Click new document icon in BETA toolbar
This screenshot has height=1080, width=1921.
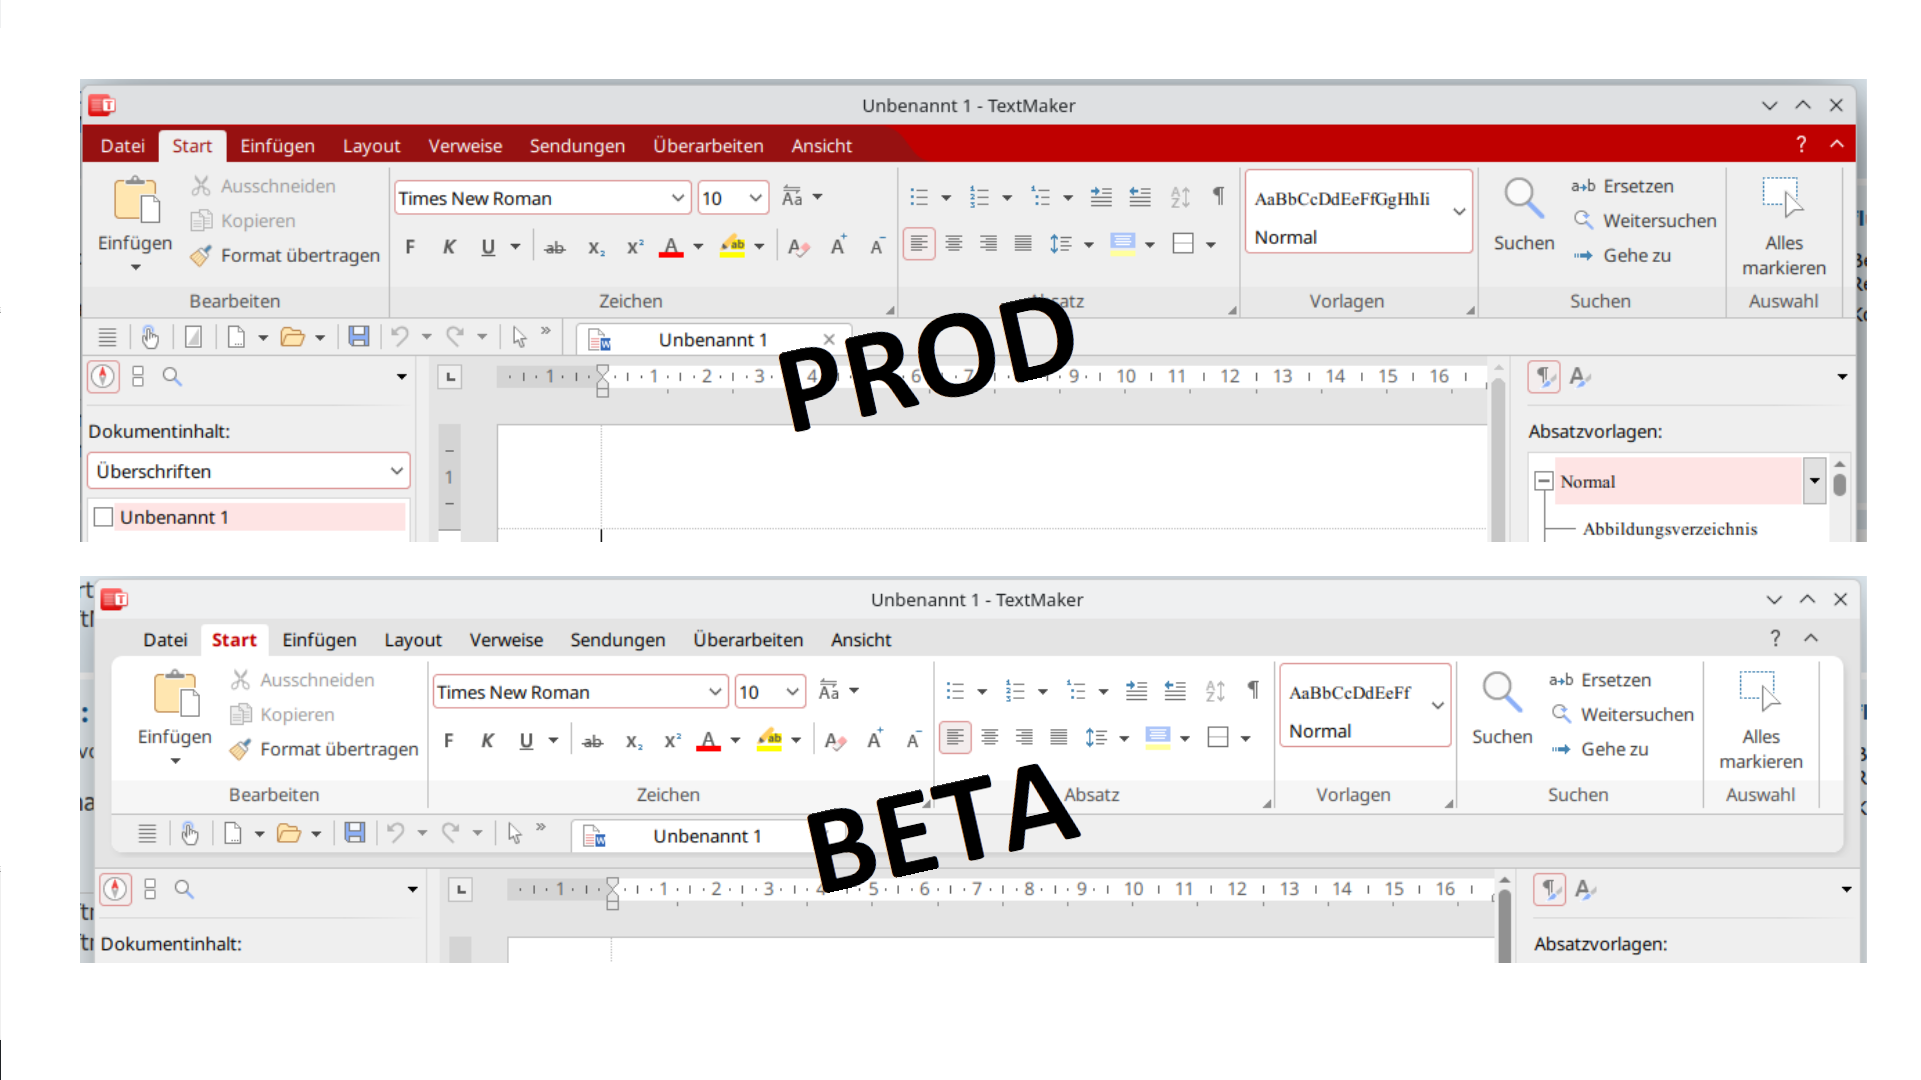click(233, 833)
